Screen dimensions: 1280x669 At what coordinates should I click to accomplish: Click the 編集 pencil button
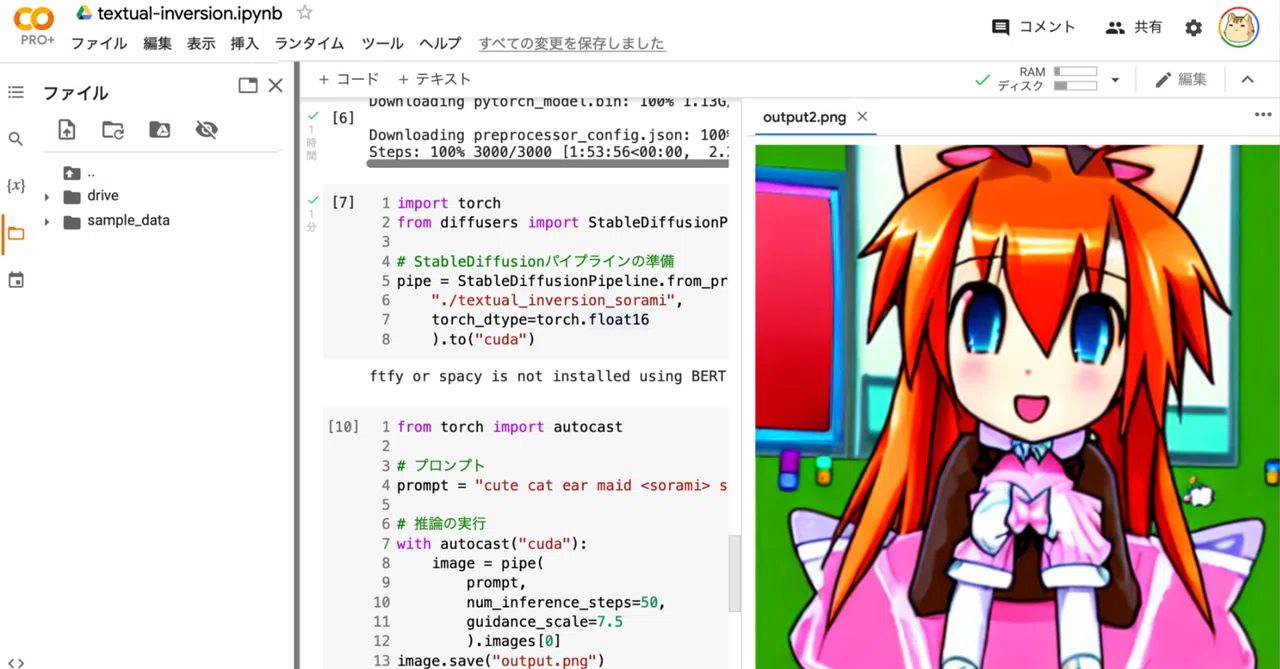(x=1180, y=79)
